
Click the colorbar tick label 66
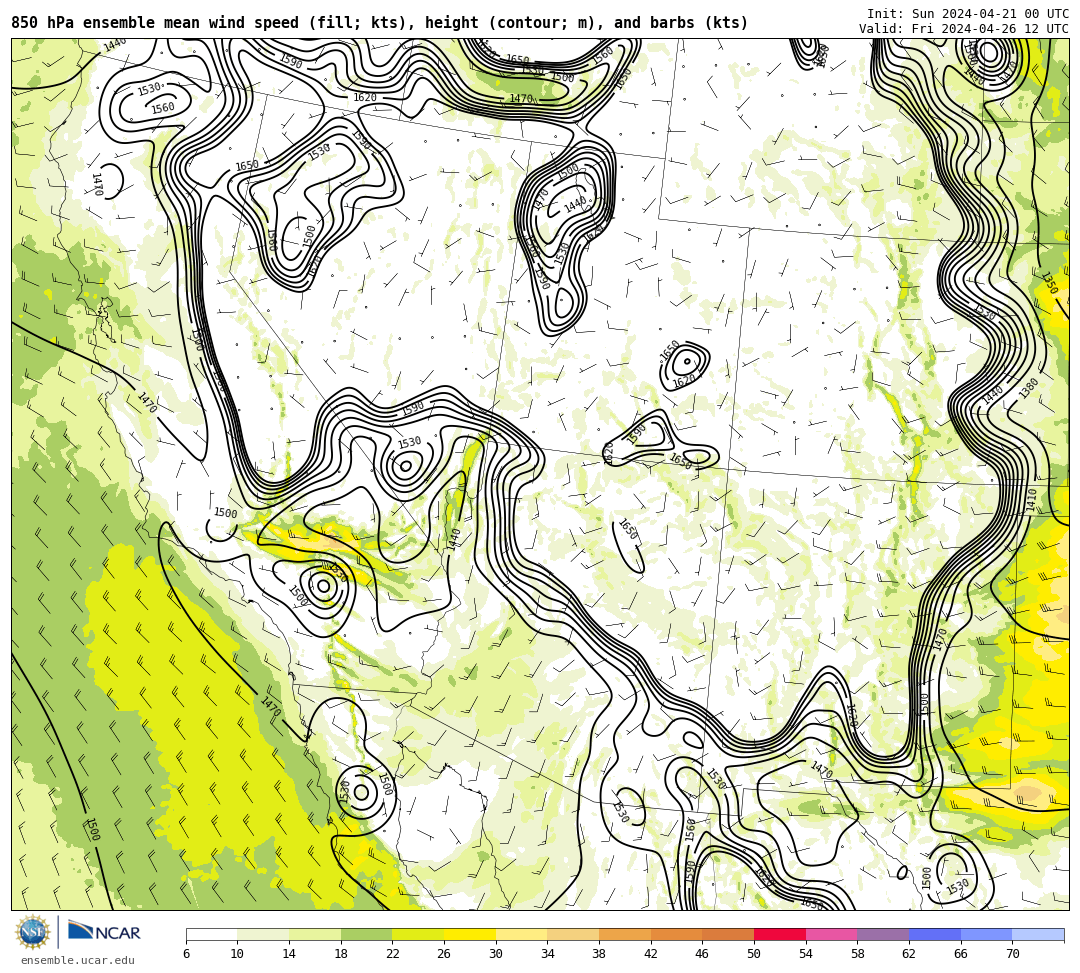click(960, 954)
